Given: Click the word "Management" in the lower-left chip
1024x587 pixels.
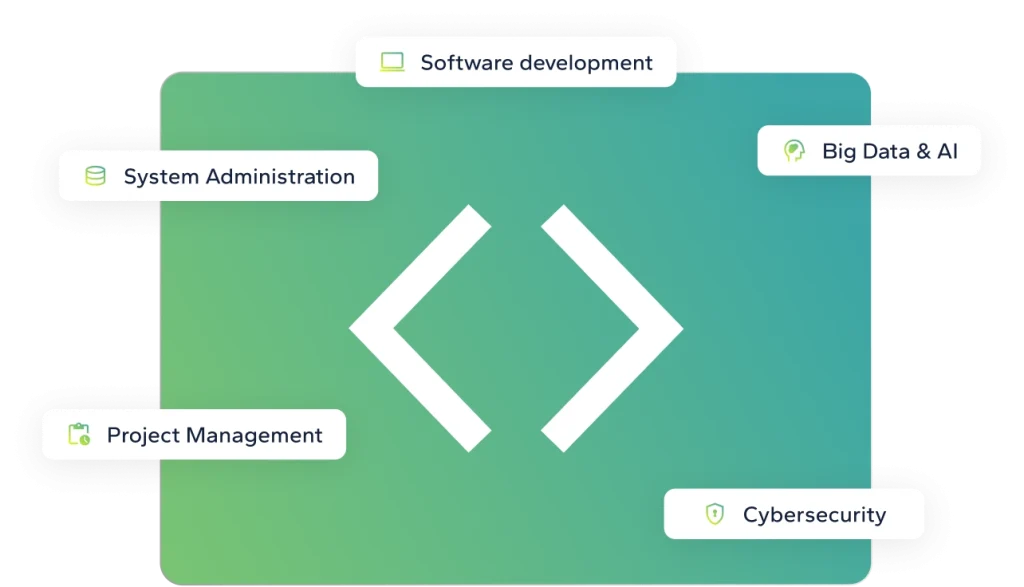Looking at the screenshot, I should (255, 436).
